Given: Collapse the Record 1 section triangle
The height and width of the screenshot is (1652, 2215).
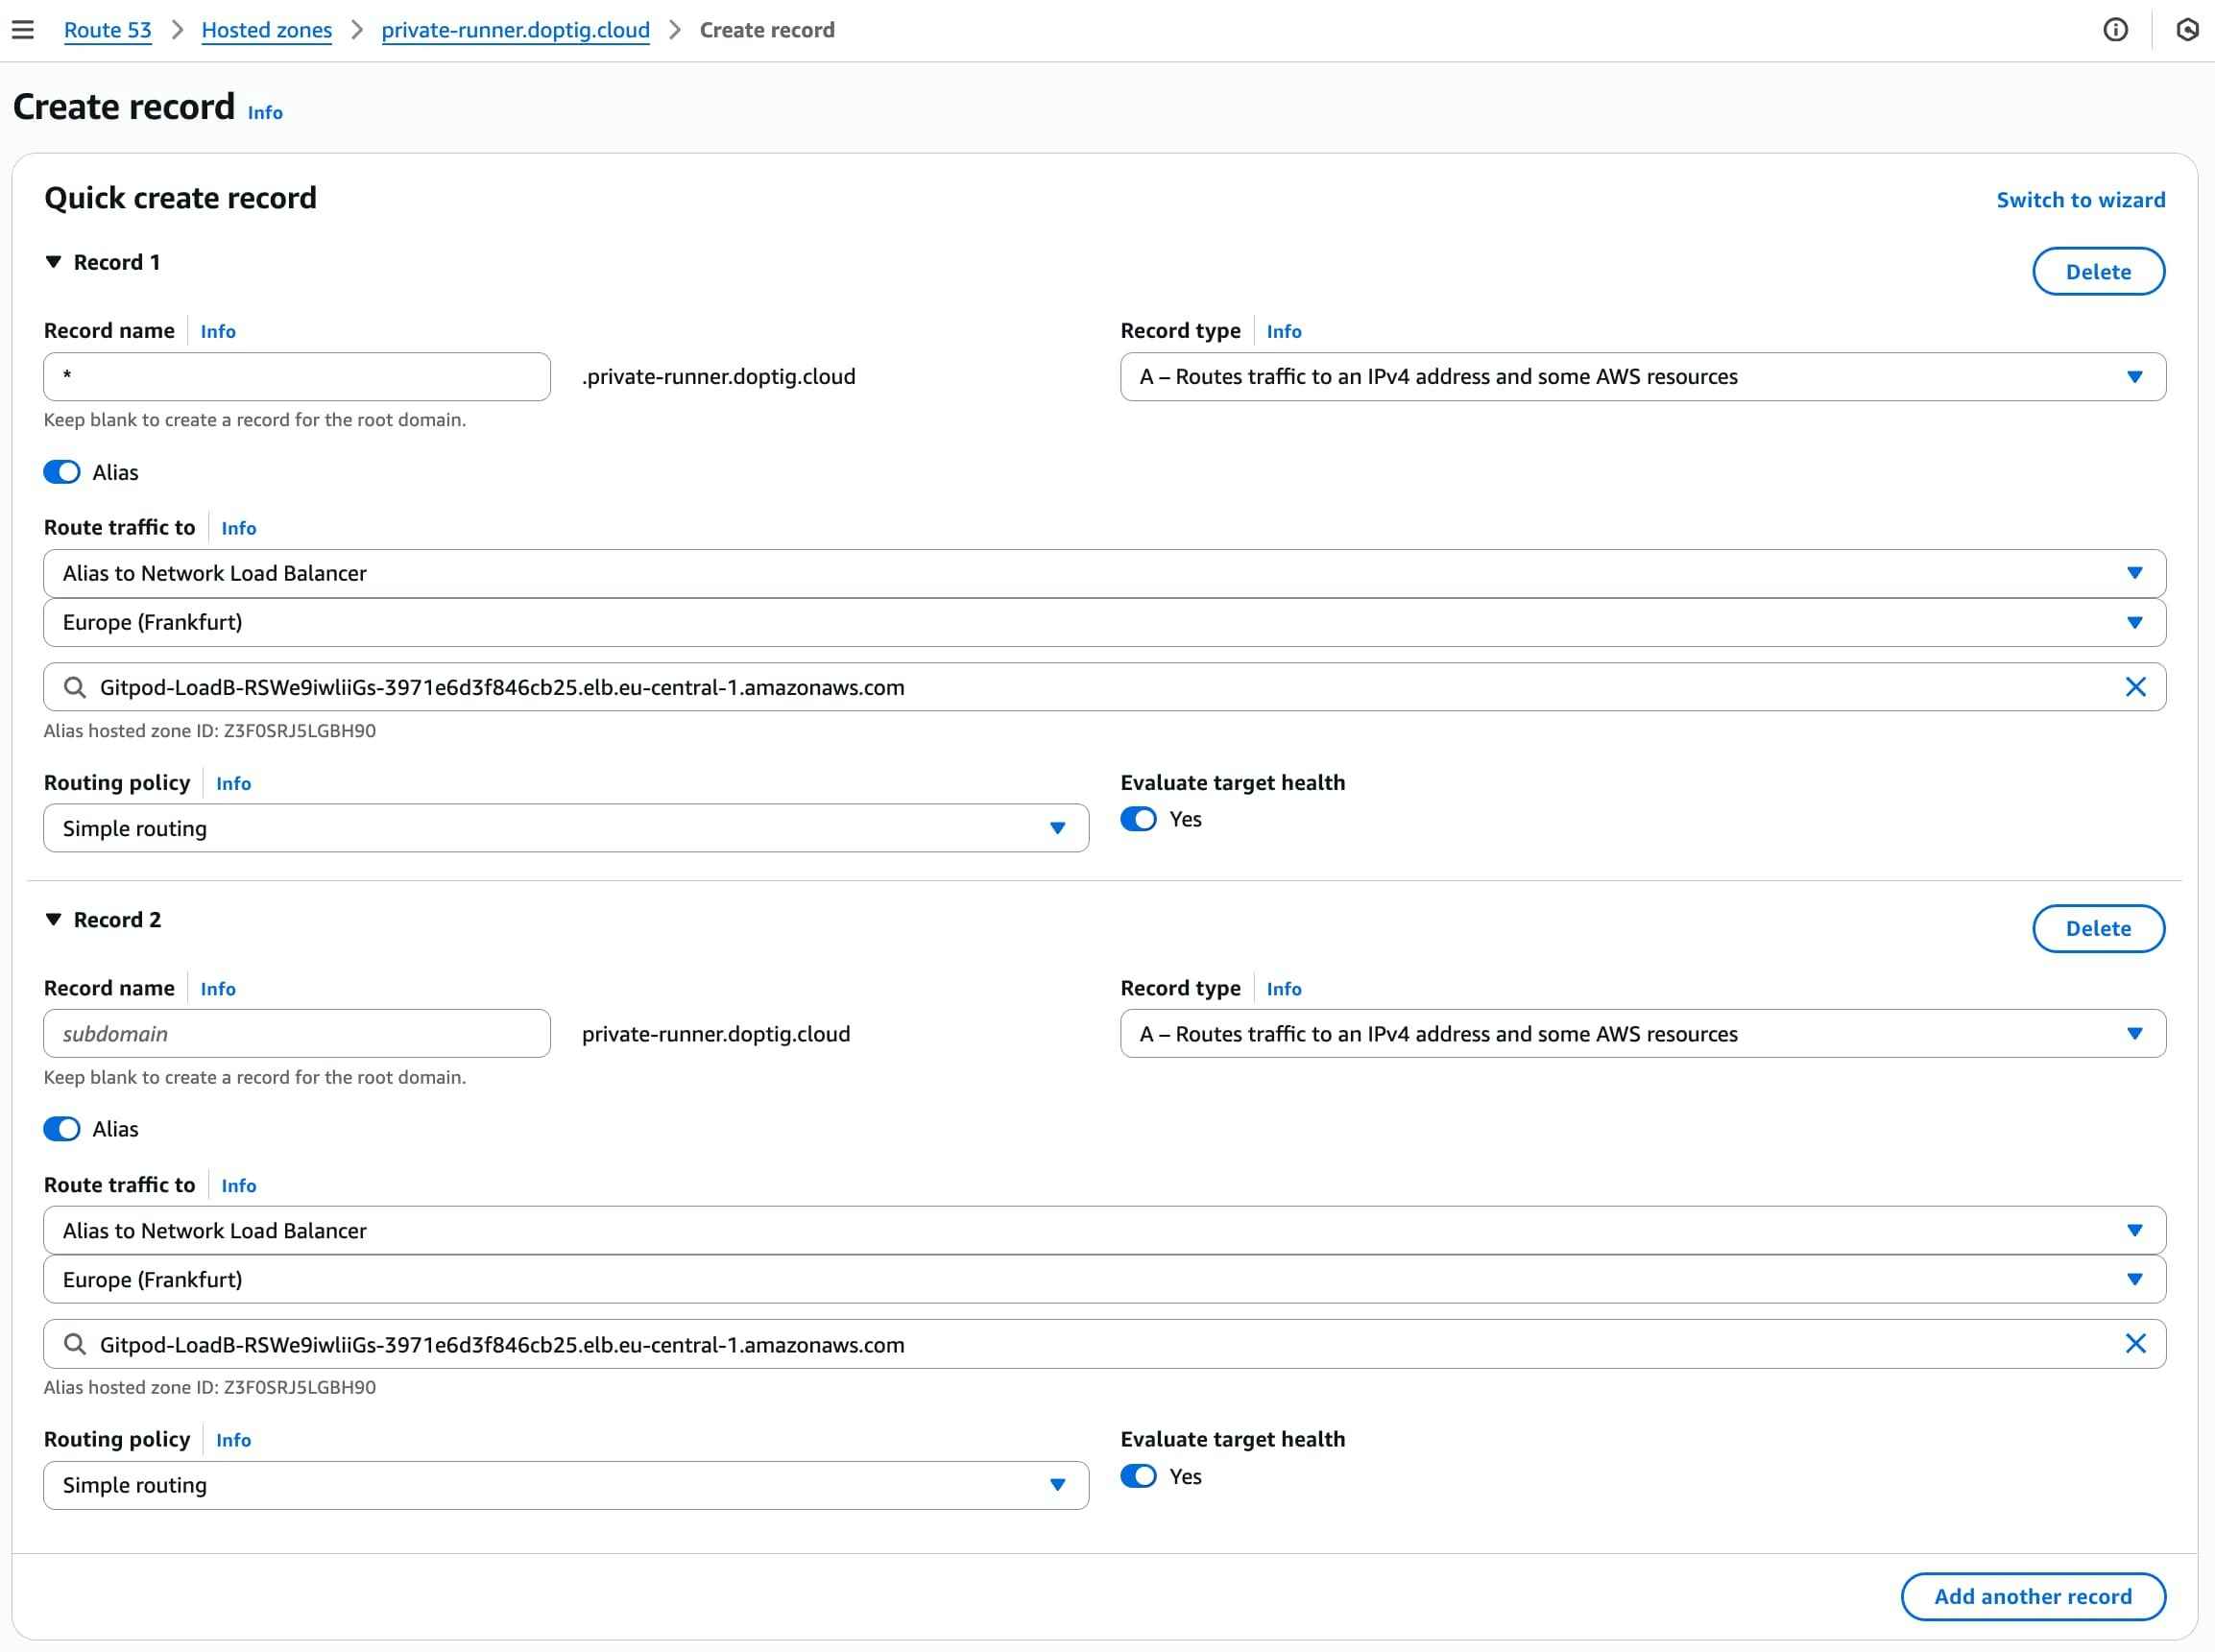Looking at the screenshot, I should click(54, 262).
